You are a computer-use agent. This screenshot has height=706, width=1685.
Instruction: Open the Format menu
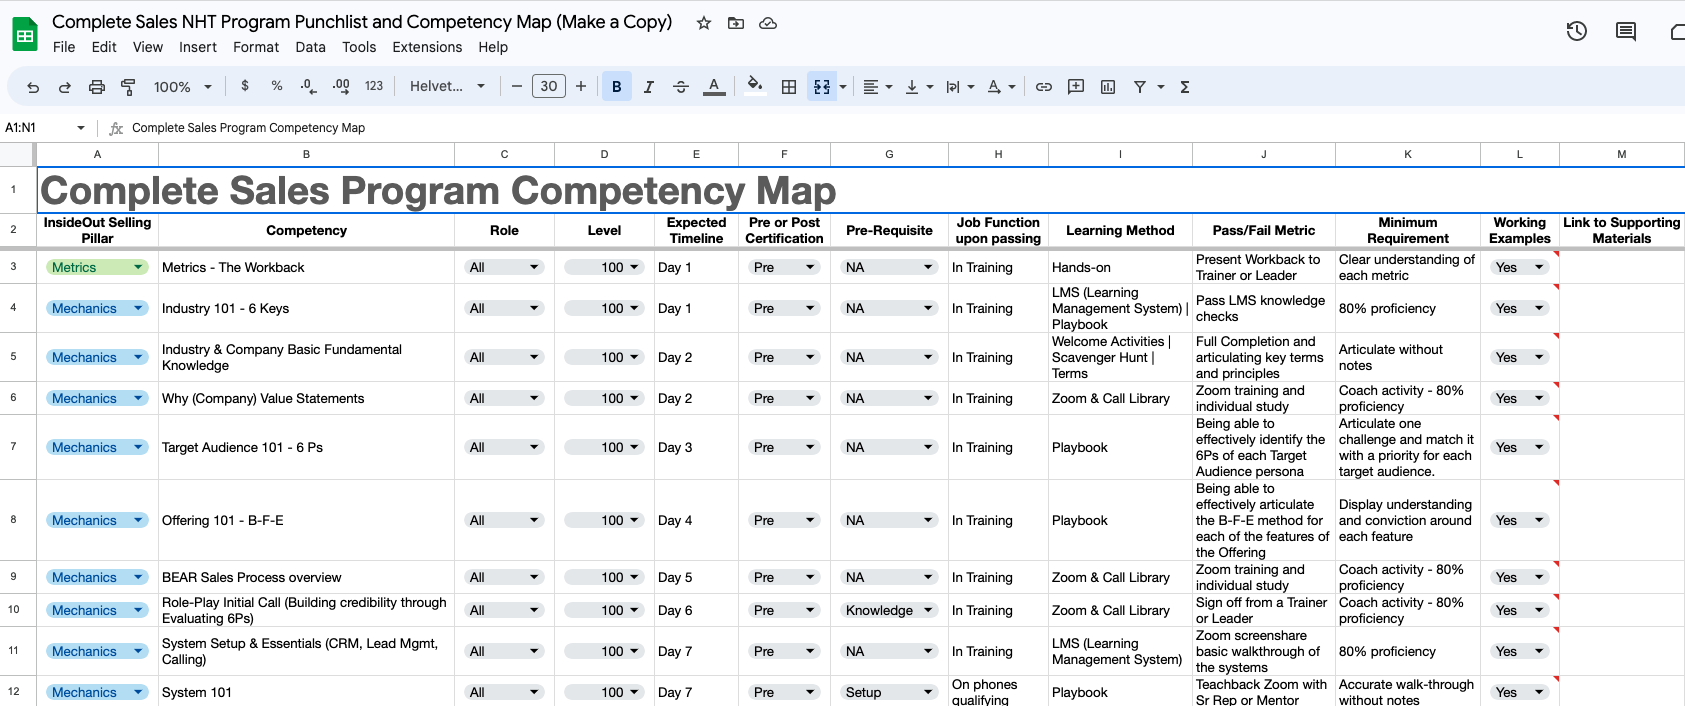tap(256, 47)
